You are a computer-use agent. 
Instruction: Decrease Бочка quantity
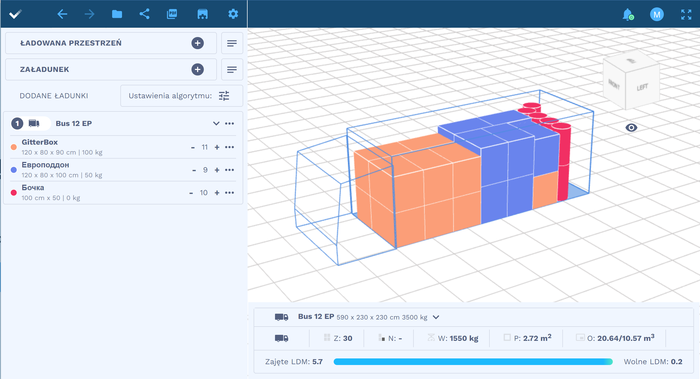191,193
